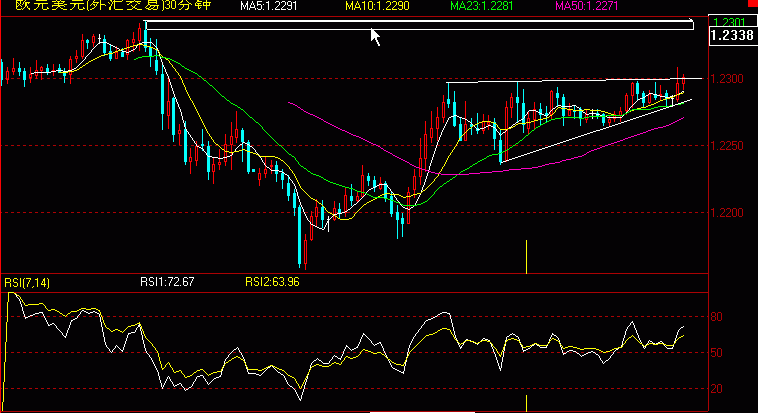
Task: Click the green 1.2301 price tag
Action: 729,22
